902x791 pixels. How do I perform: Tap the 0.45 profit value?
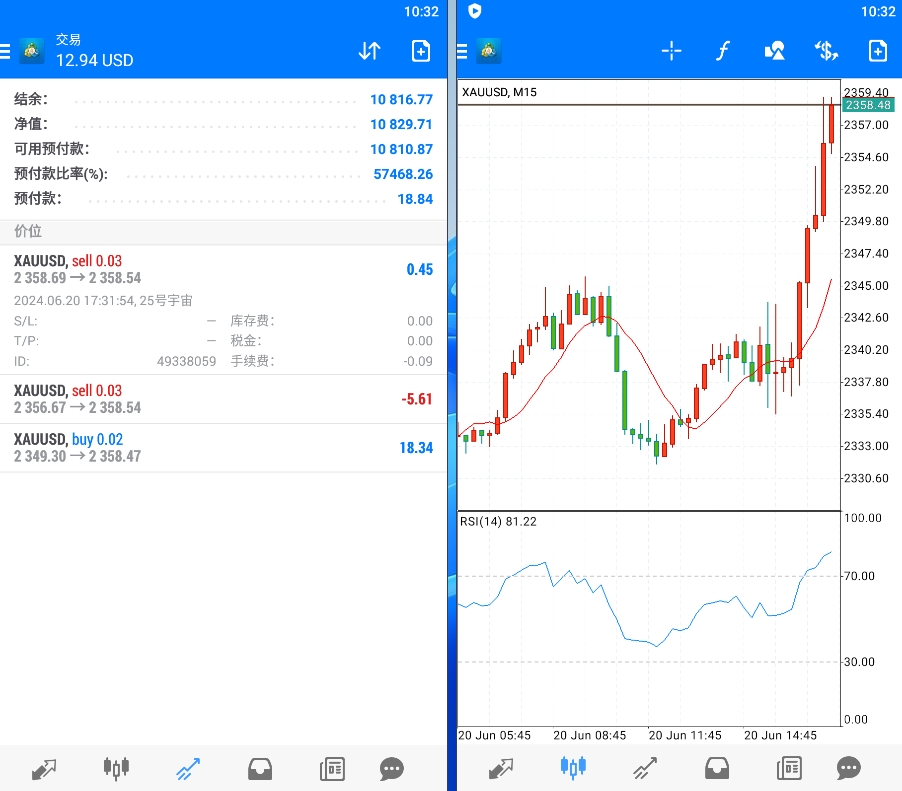(x=419, y=269)
